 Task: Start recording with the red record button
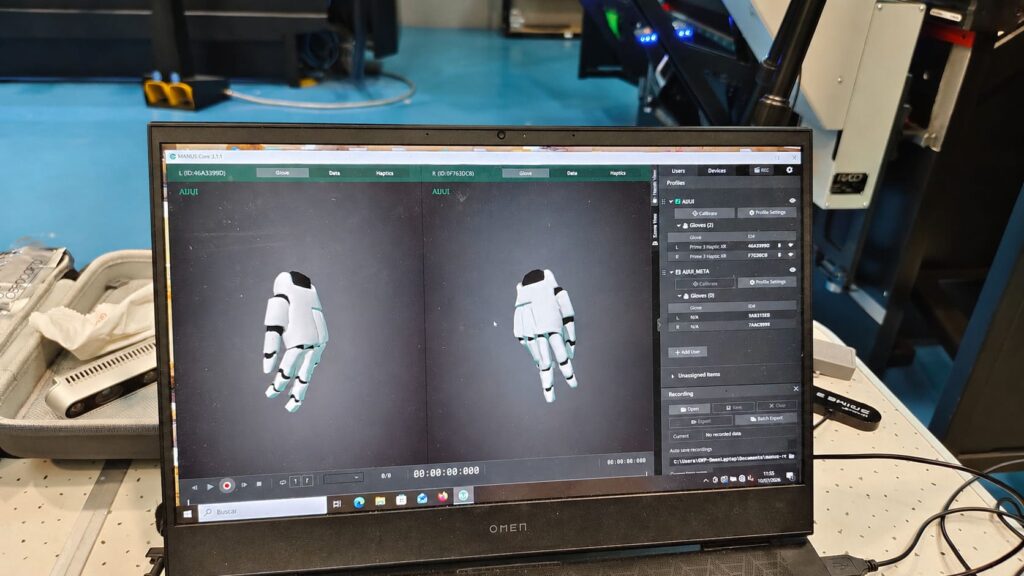coord(227,485)
